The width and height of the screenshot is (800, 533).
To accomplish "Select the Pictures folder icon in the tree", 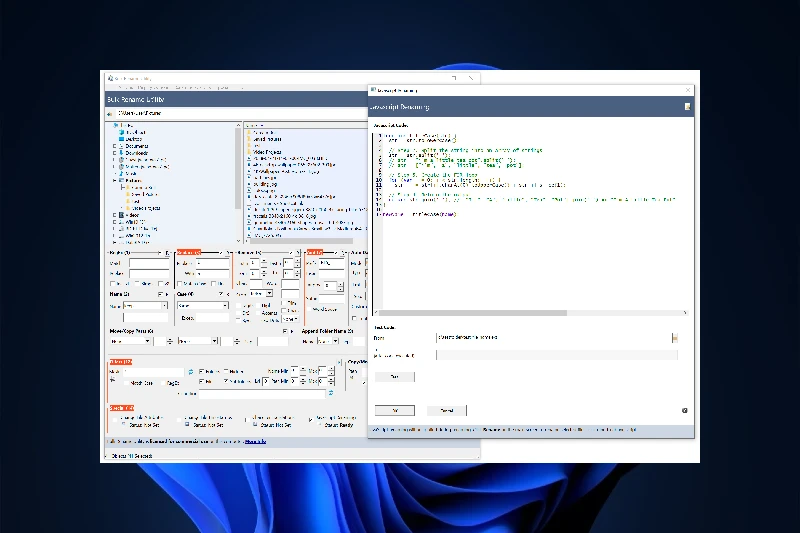I will (121, 181).
